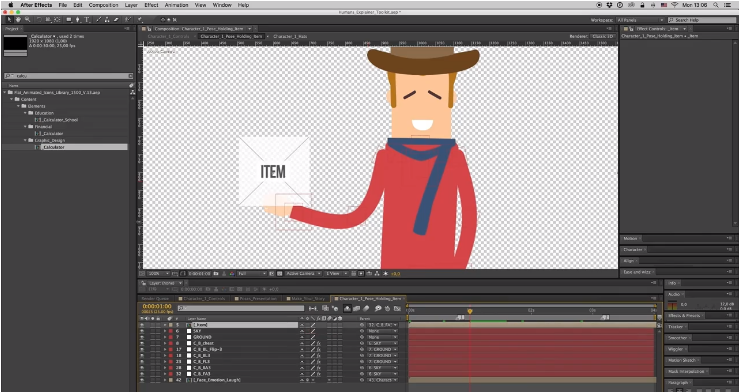Click the Fast Previews icon in viewer
Screen dimensions: 739x392
[361, 273]
